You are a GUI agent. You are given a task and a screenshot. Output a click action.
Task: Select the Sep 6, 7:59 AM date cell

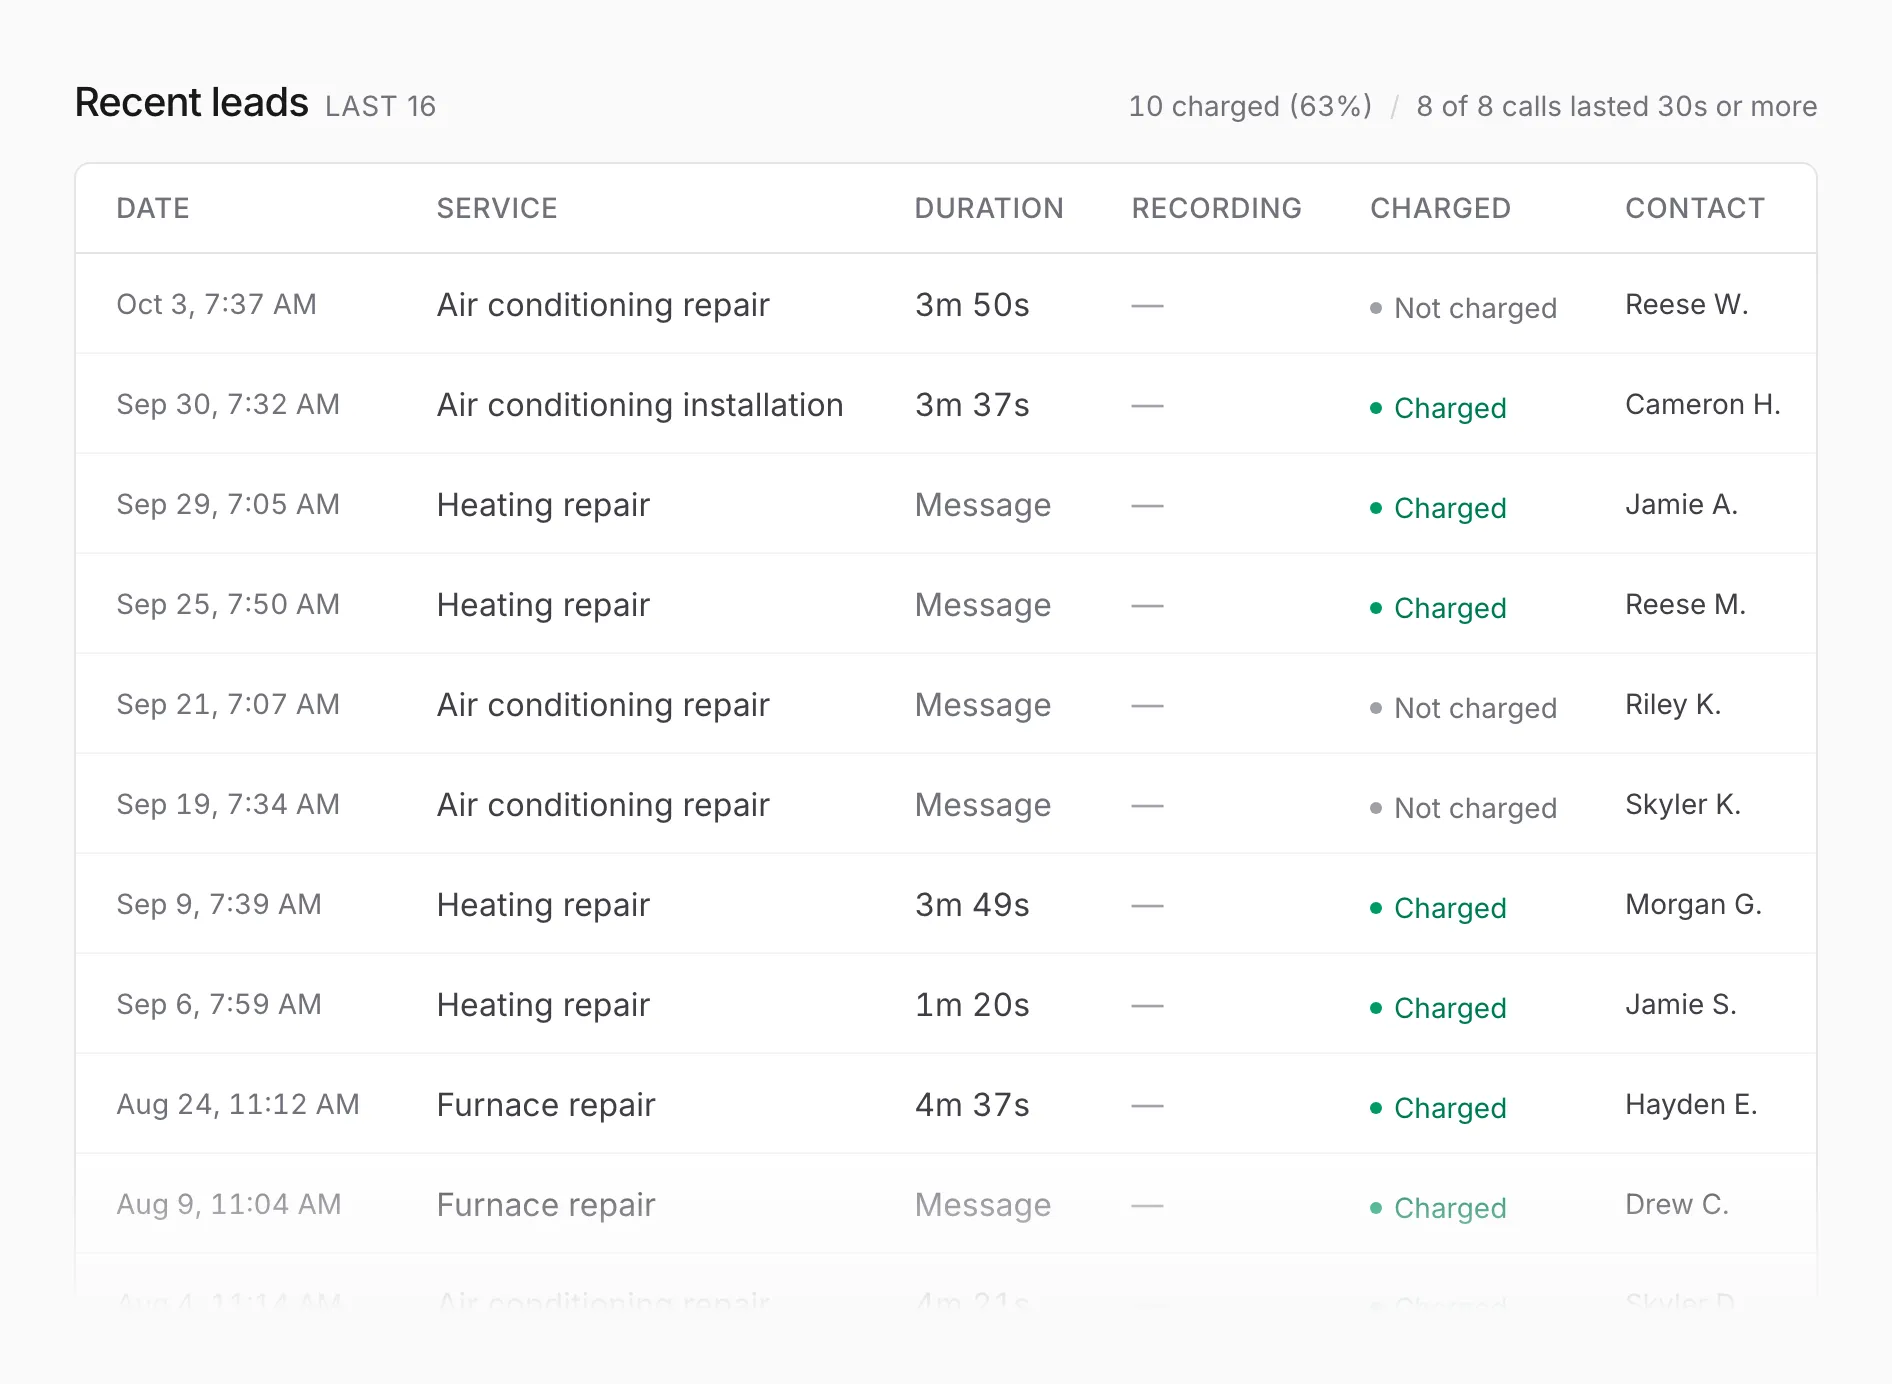pyautogui.click(x=219, y=1004)
